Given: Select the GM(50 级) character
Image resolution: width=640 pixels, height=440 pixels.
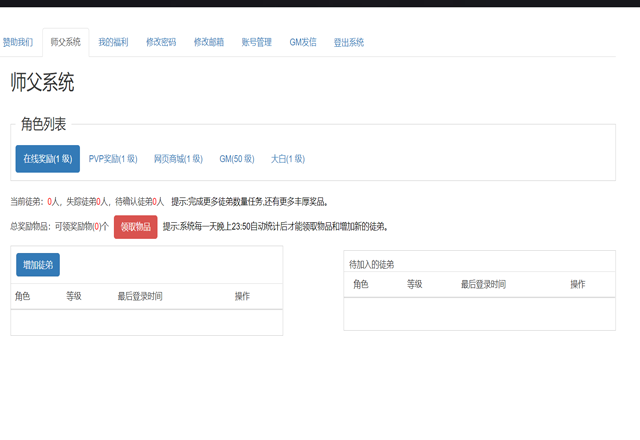Looking at the screenshot, I should click(237, 158).
